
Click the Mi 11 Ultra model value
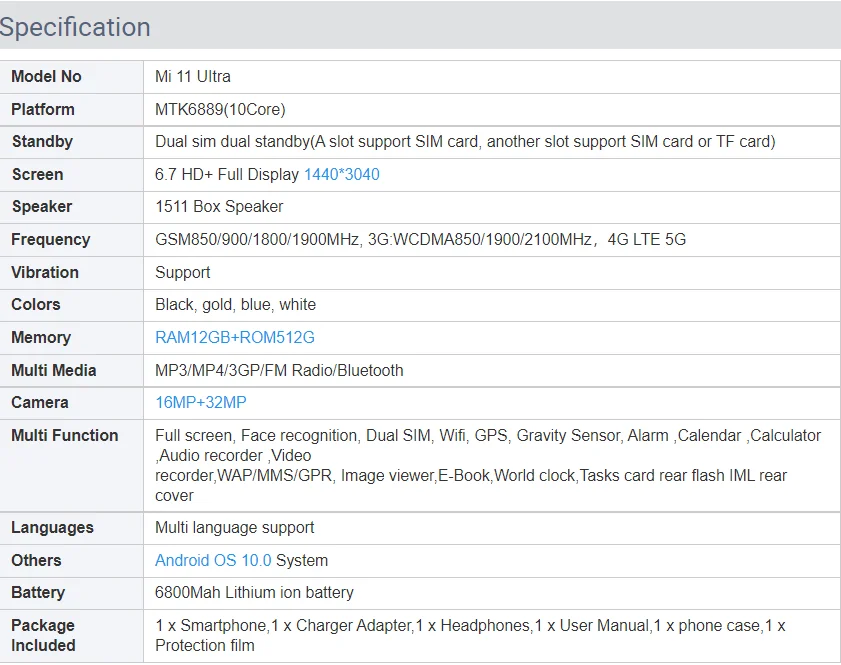[193, 77]
